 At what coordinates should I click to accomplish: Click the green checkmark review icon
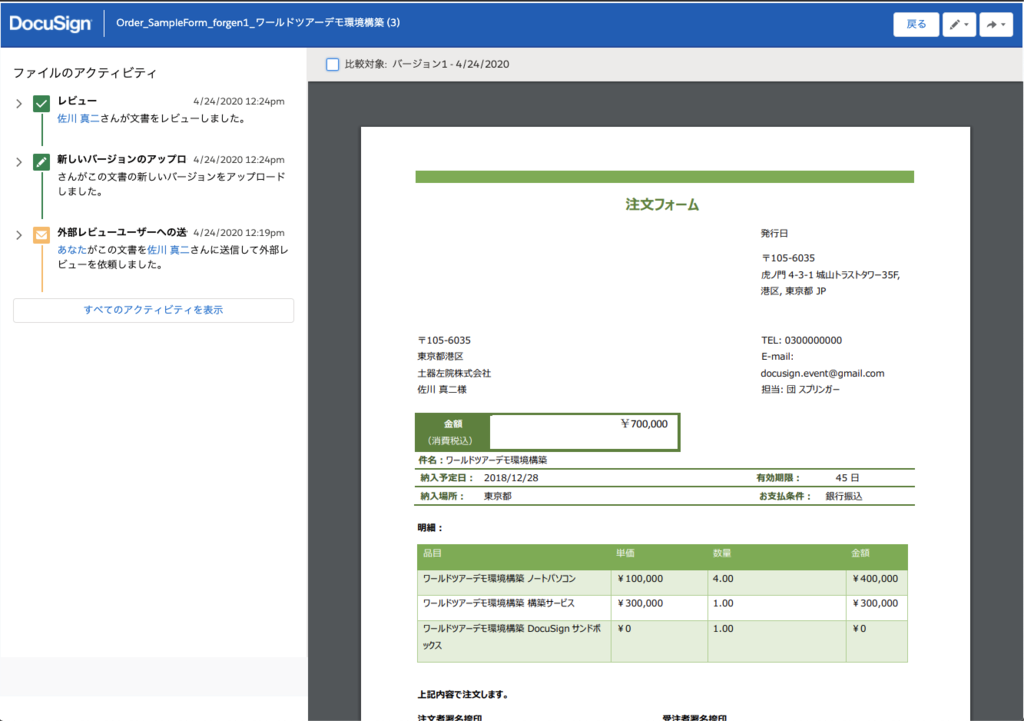click(42, 103)
